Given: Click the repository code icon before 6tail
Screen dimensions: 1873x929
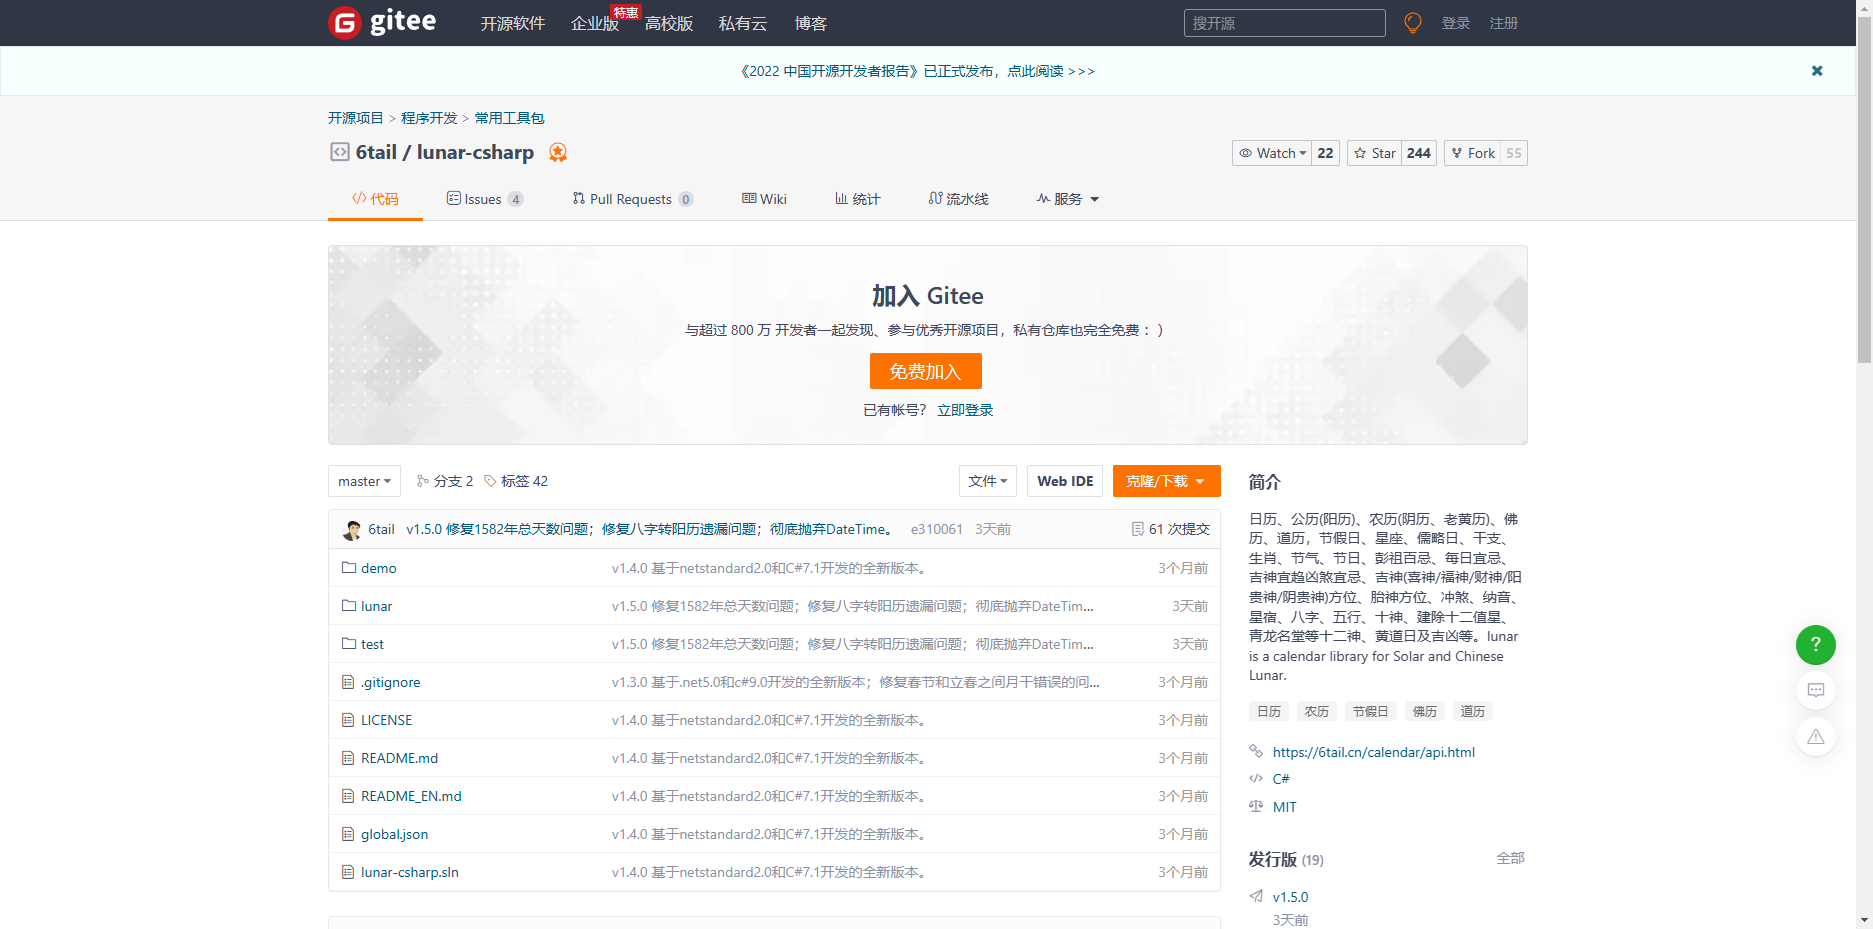Looking at the screenshot, I should click(340, 152).
